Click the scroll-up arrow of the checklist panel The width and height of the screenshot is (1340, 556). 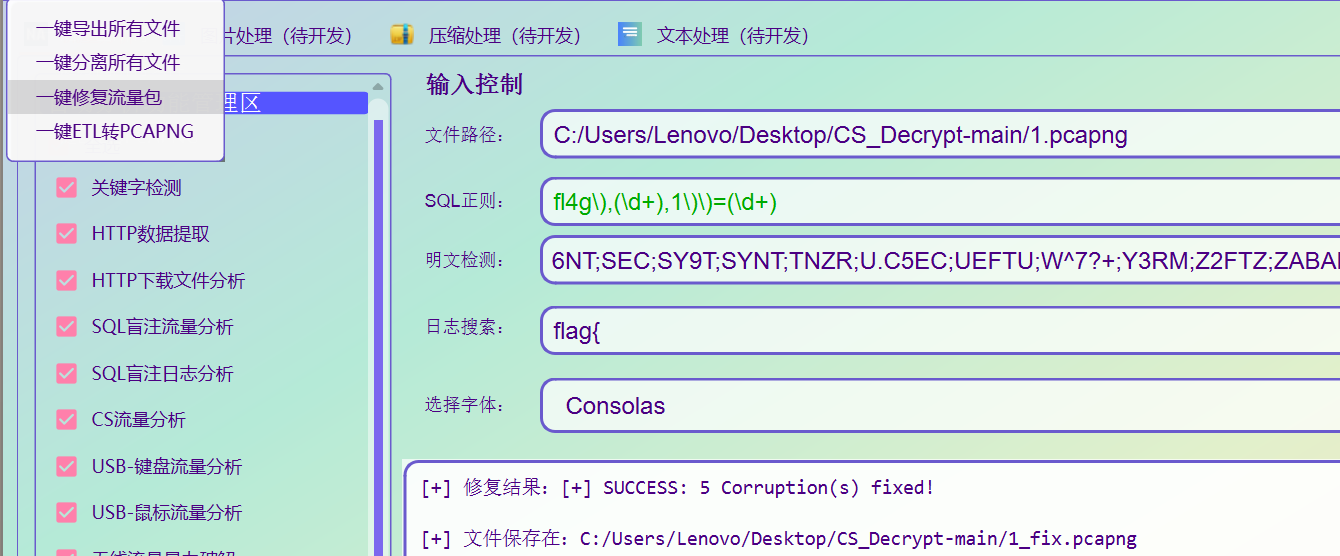(x=379, y=85)
